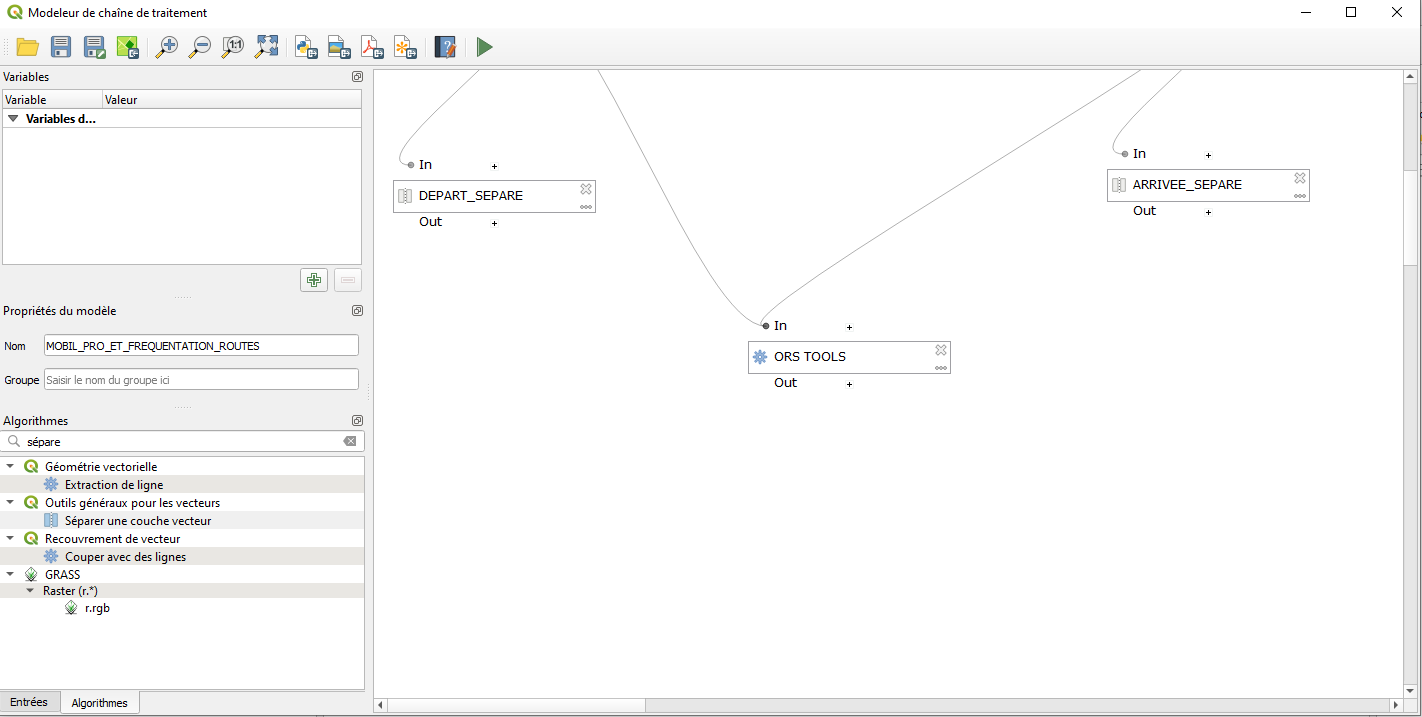Click the algorithm search box
The image size is (1422, 717).
click(183, 441)
